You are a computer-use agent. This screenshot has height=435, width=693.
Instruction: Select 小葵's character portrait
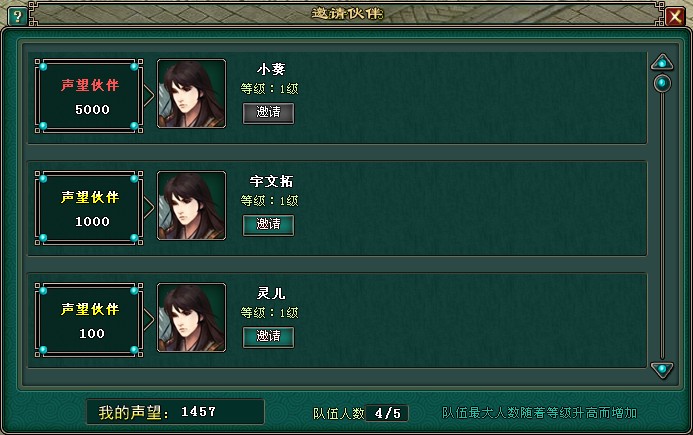tap(191, 94)
